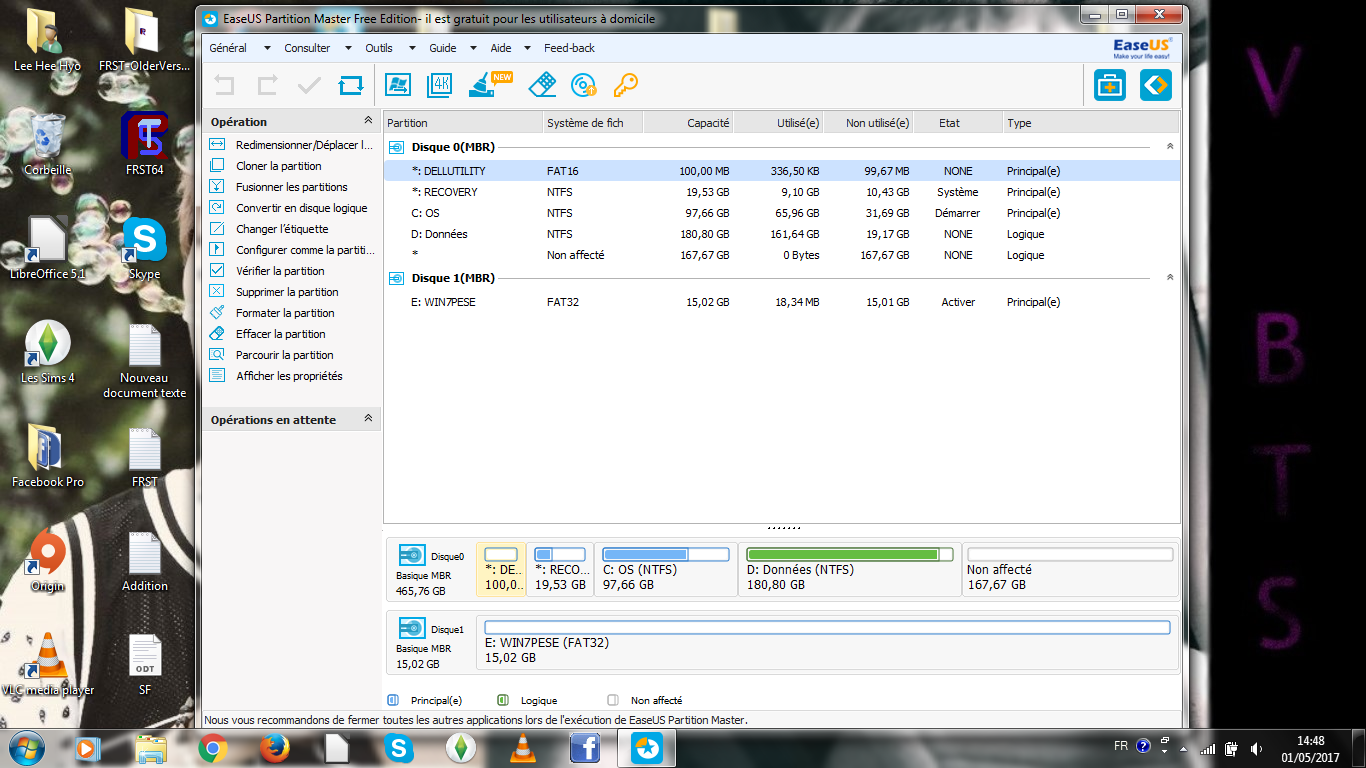Select the E: WIN7PESE partition row
Viewport: 1366px width, 768px height.
pos(781,302)
